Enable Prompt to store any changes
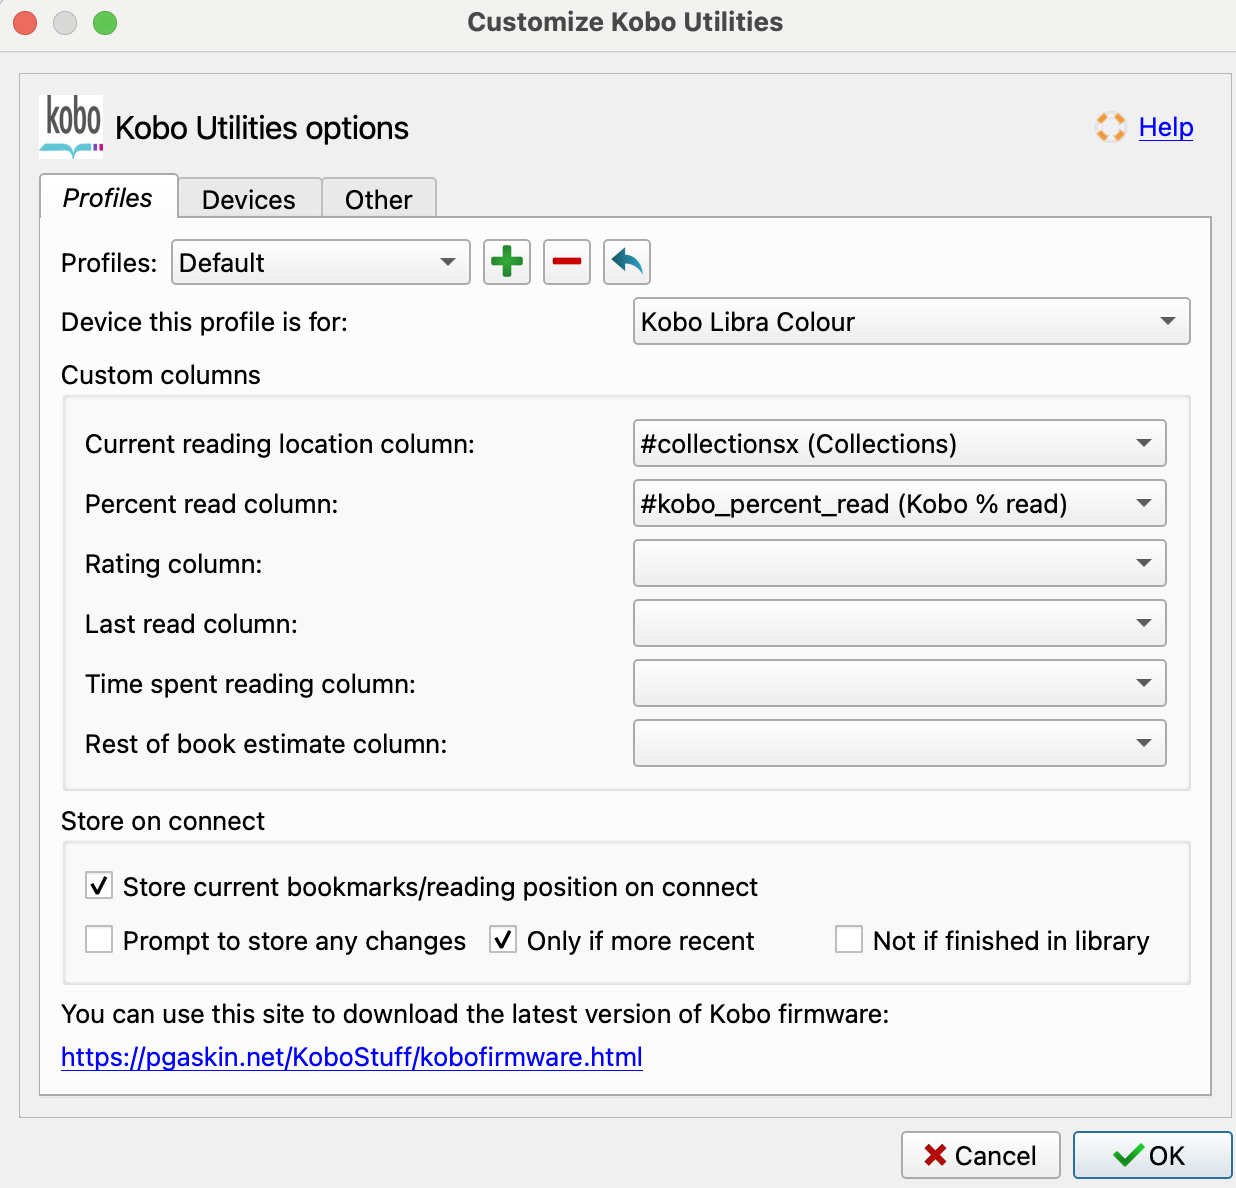Screen dimensions: 1236x1188 pos(99,940)
